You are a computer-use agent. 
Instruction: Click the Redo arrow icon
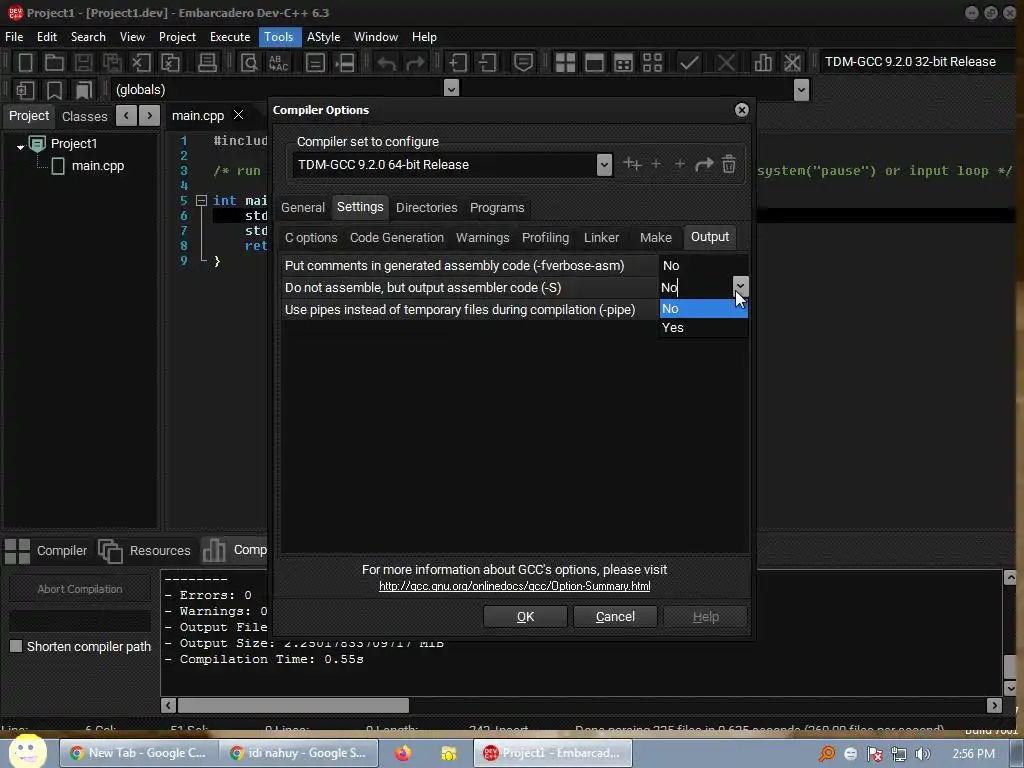coord(415,63)
